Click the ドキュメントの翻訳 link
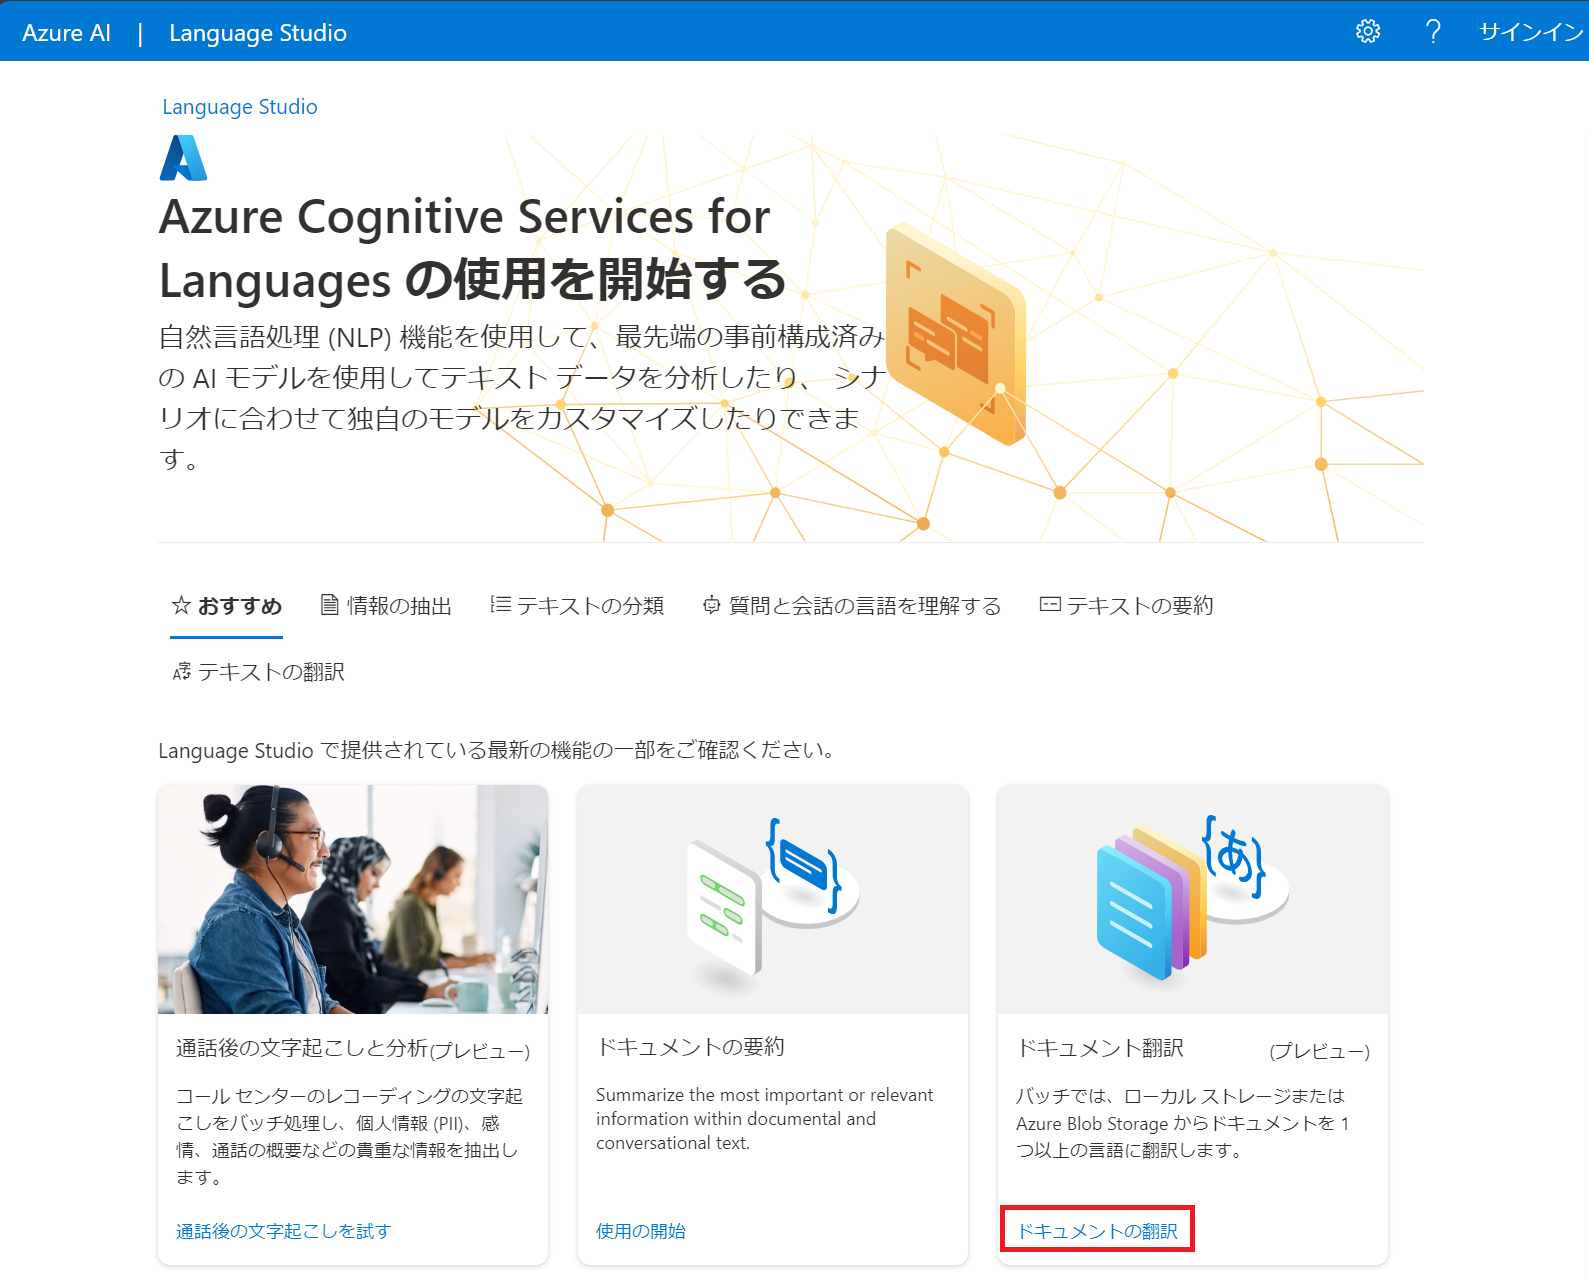Screen dimensions: 1589x1278 coord(1097,1231)
